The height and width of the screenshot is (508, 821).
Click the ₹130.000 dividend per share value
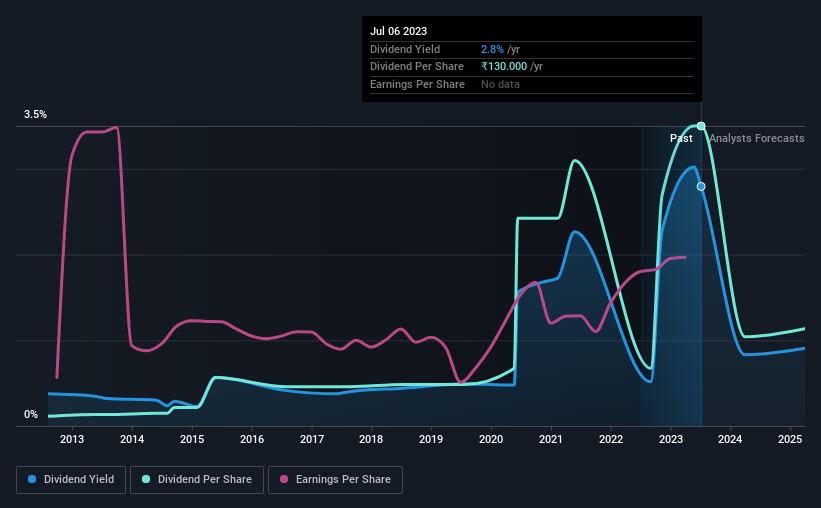504,67
